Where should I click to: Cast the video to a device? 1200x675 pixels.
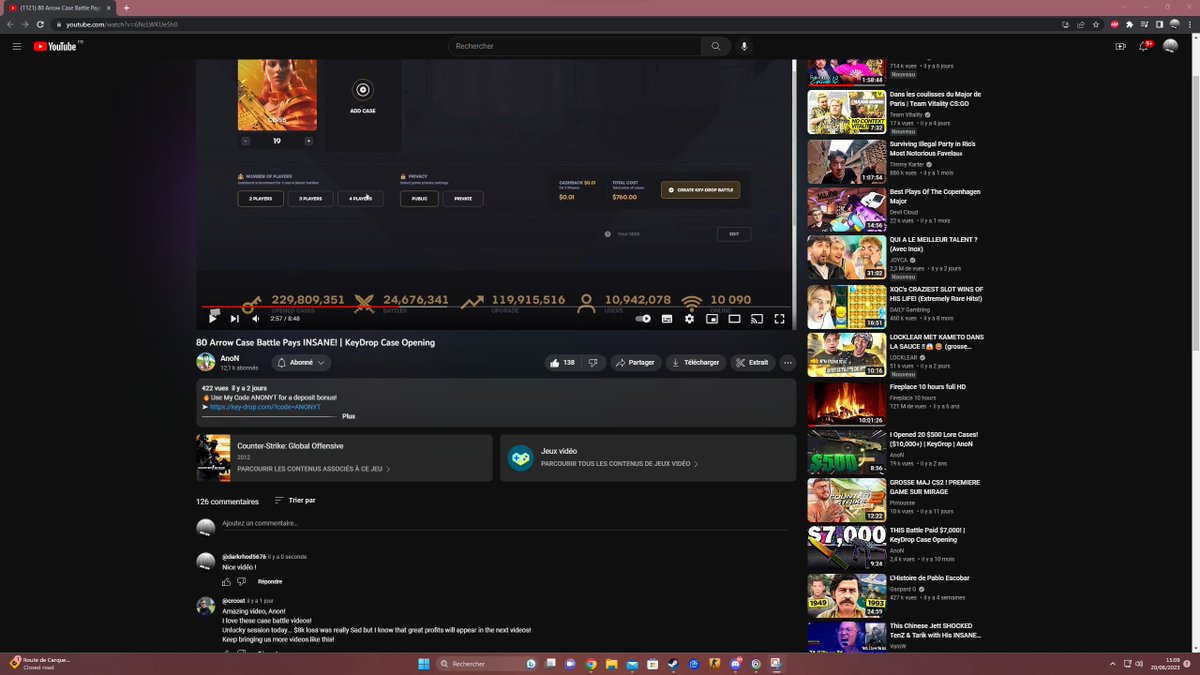(757, 318)
